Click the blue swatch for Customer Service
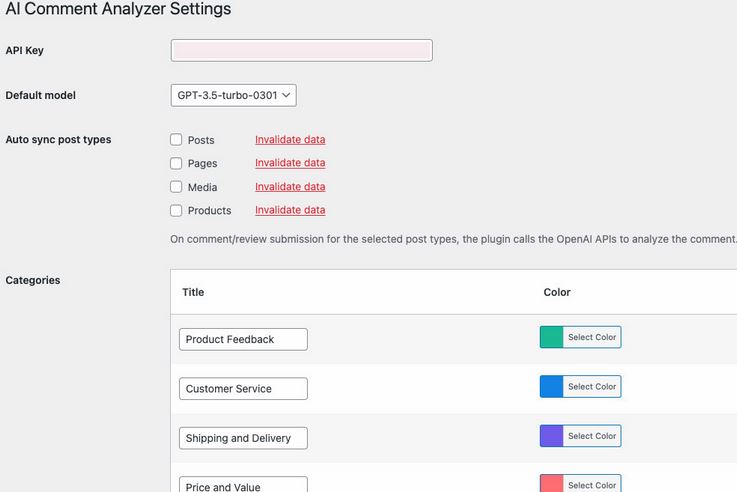 click(x=551, y=386)
